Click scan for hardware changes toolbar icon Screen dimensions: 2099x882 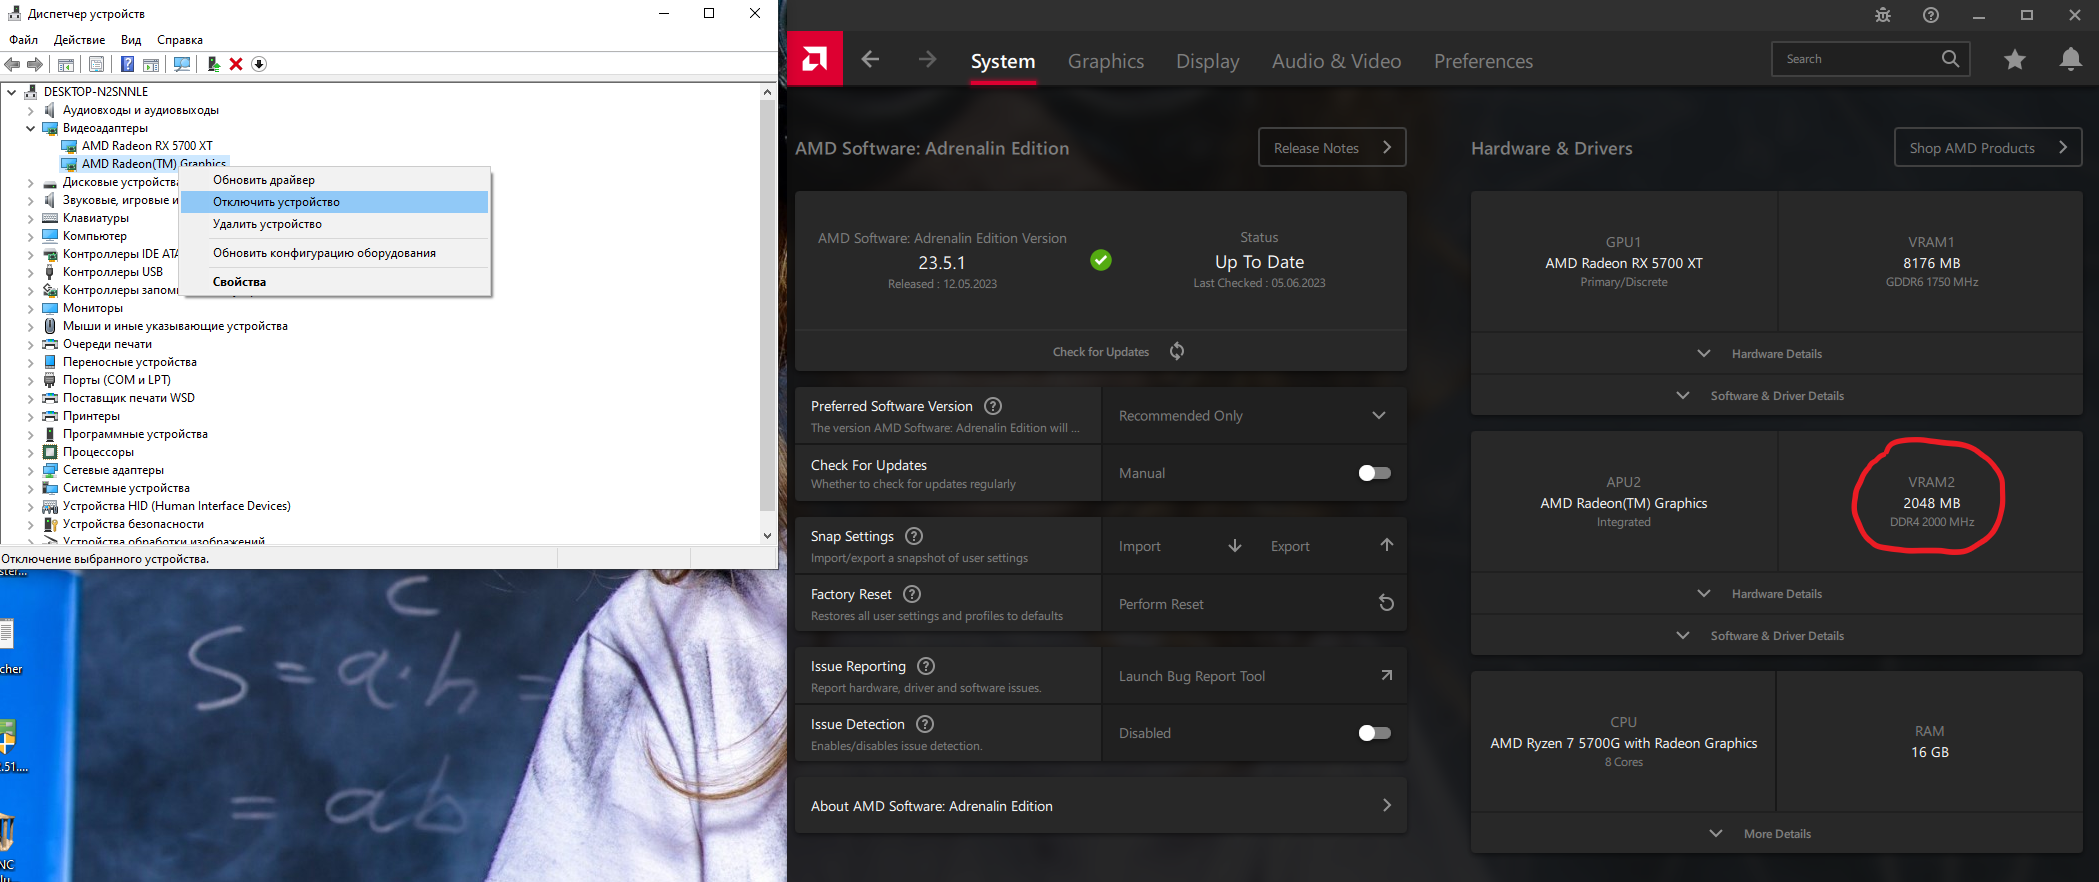[182, 64]
